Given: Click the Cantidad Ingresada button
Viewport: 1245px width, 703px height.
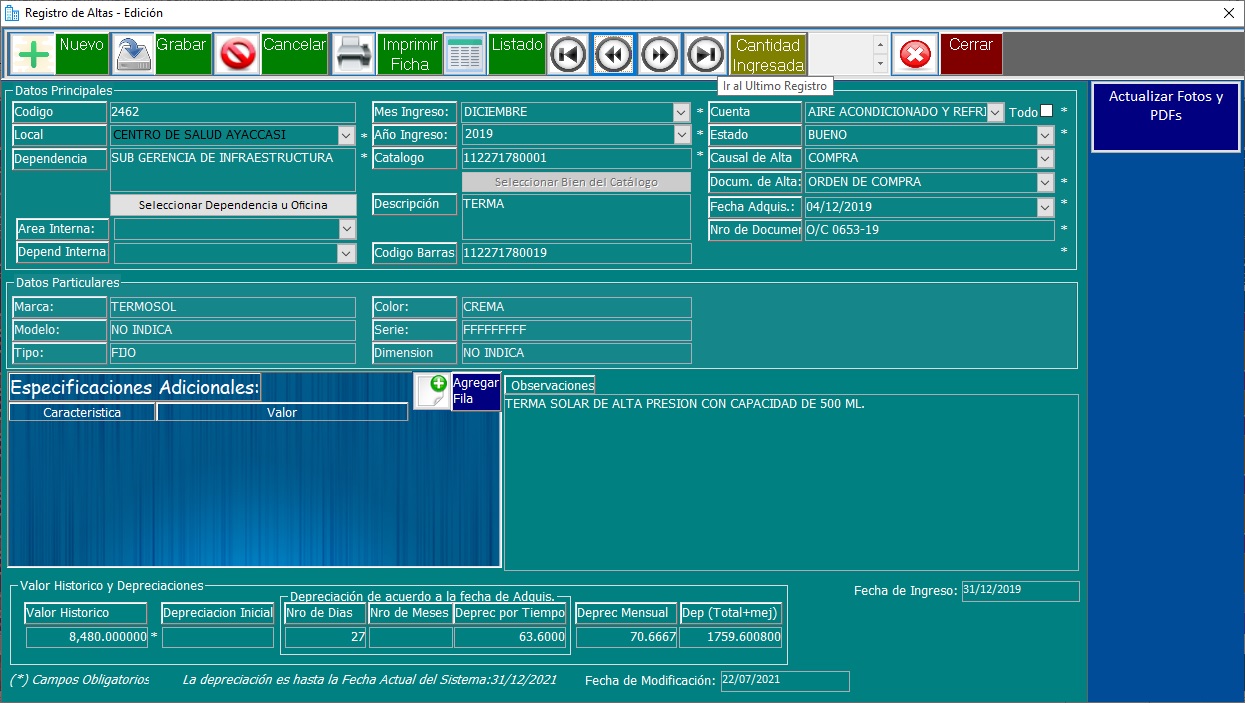Looking at the screenshot, I should coord(769,53).
